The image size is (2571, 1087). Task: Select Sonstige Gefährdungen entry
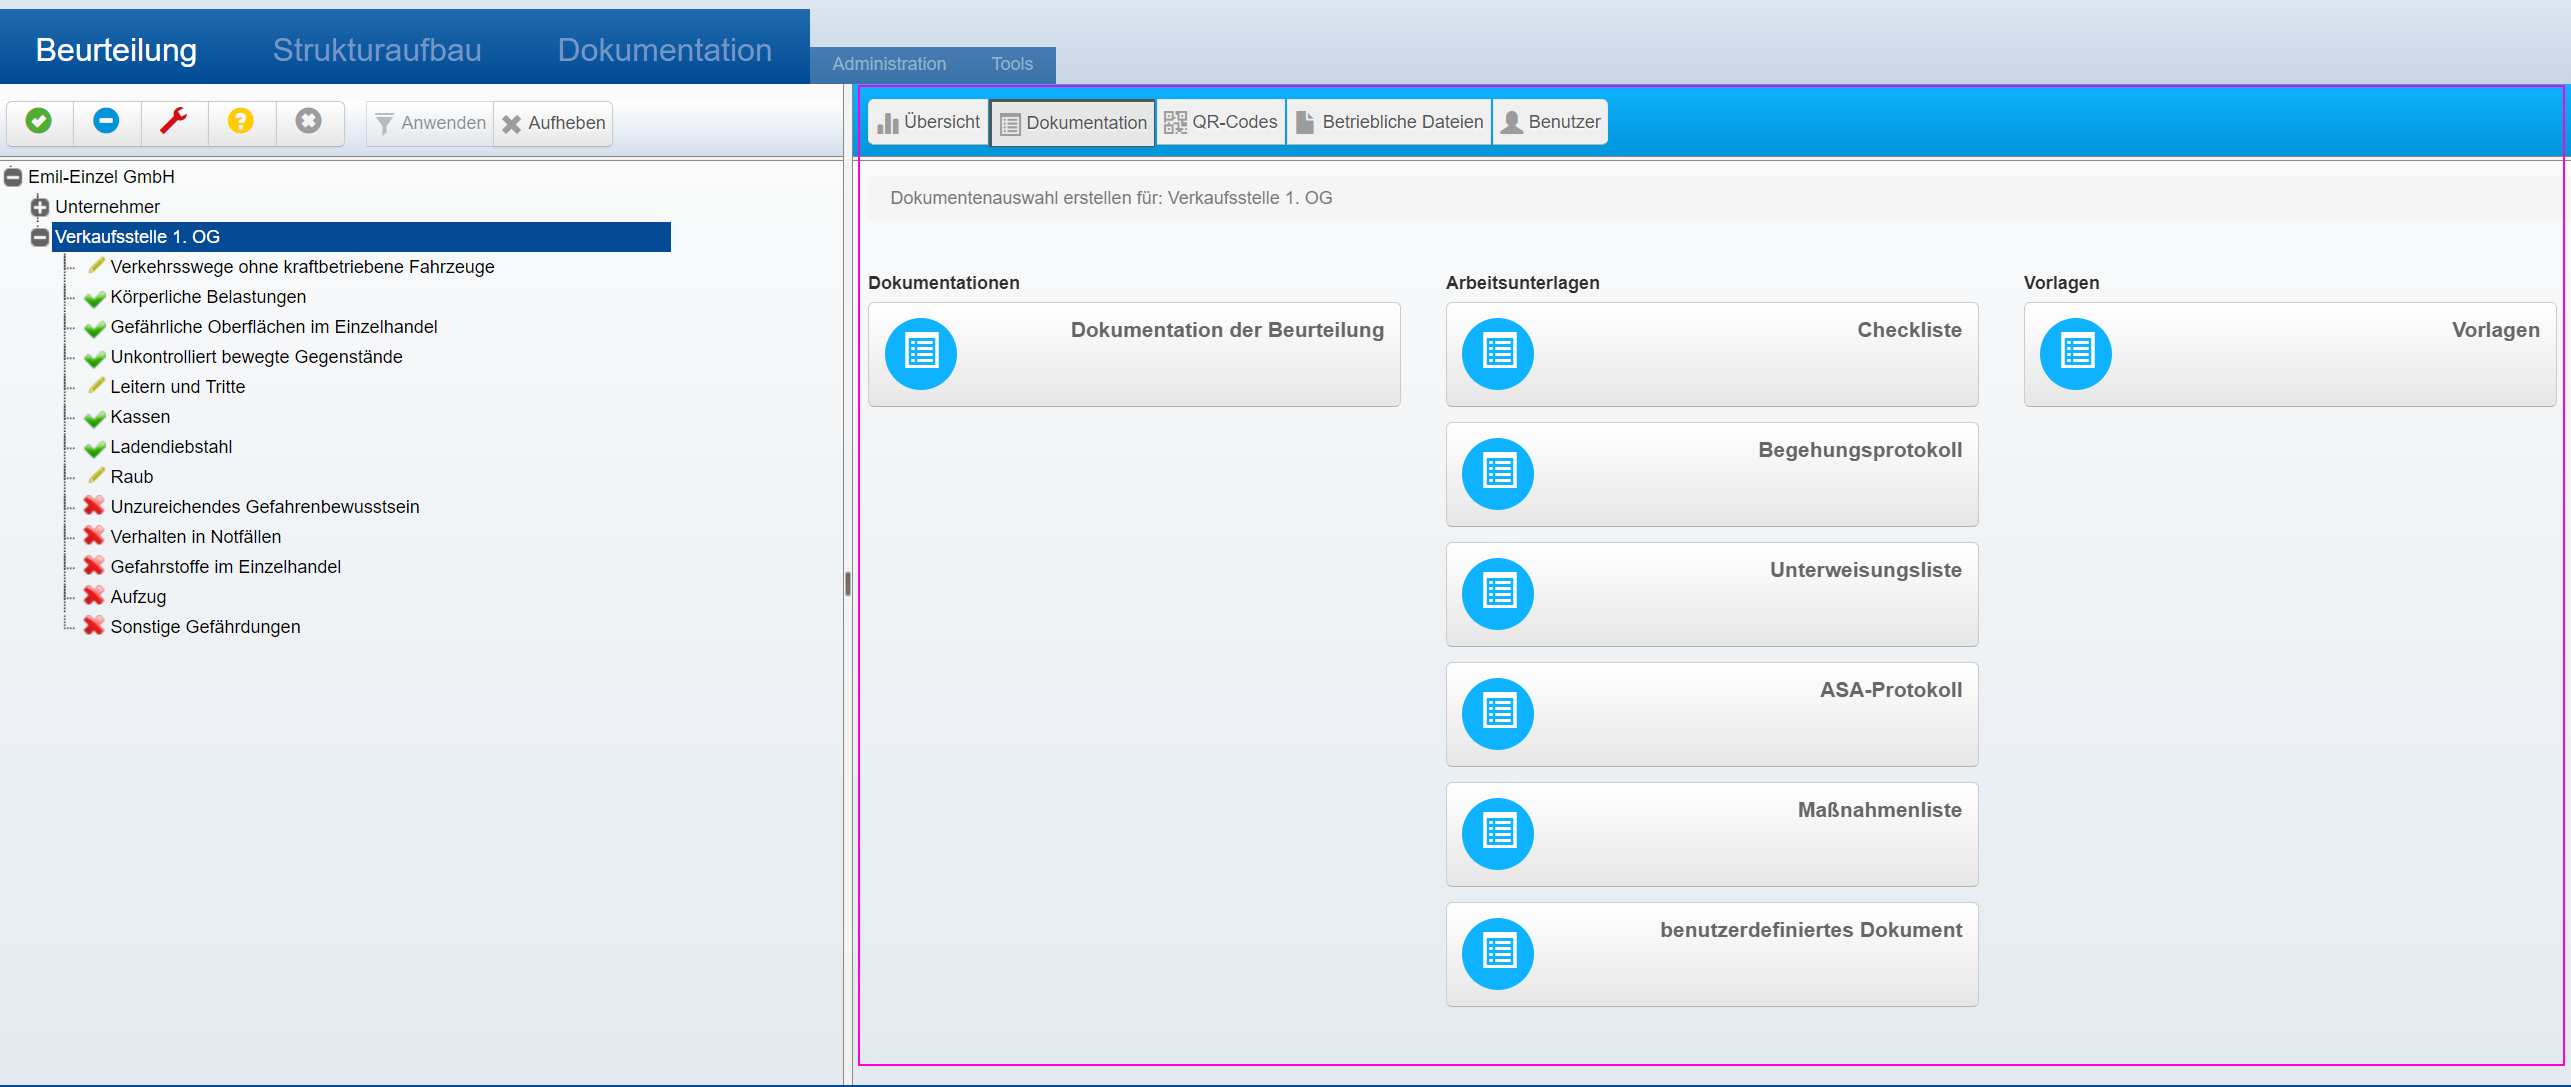(x=205, y=627)
